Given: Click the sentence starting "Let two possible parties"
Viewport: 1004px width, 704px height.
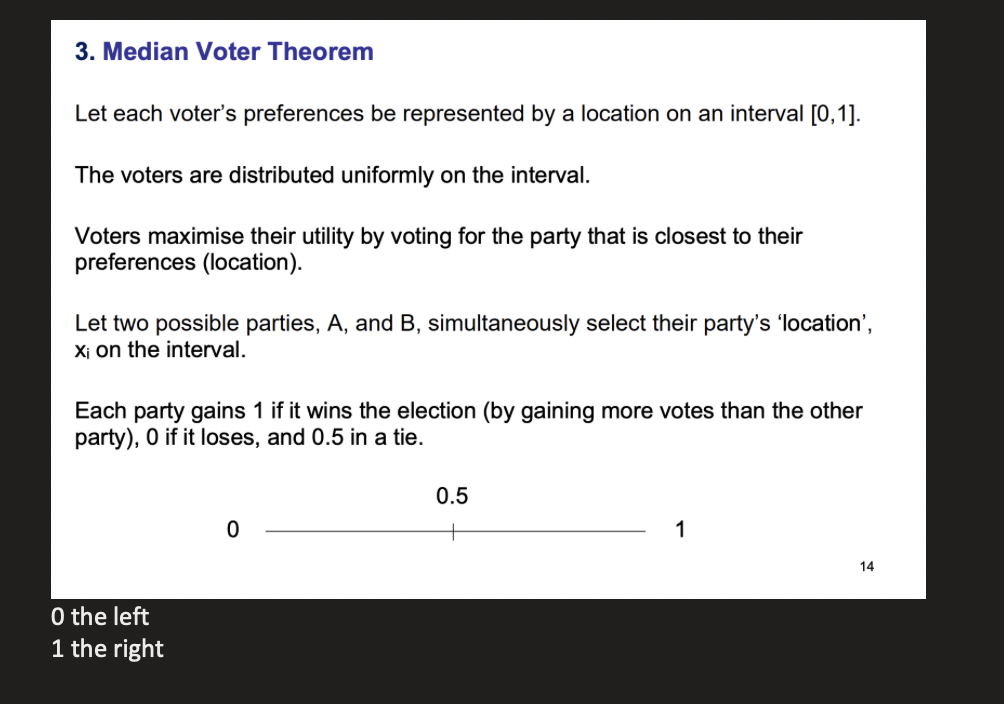Looking at the screenshot, I should pos(468,324).
